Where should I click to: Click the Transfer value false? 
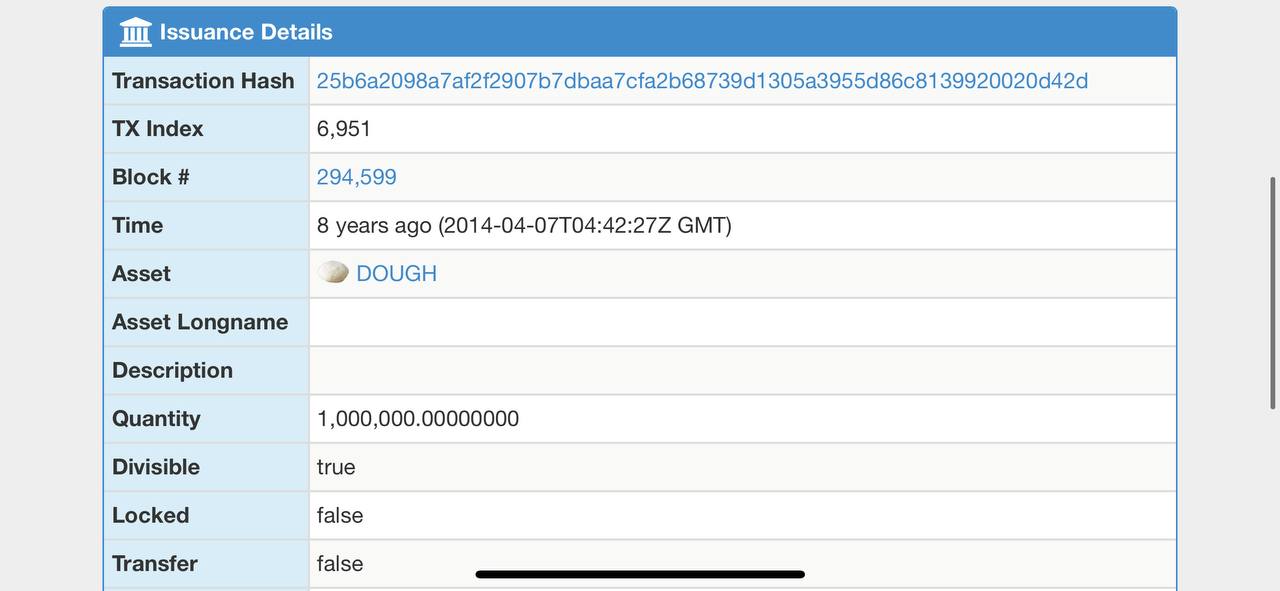click(340, 563)
